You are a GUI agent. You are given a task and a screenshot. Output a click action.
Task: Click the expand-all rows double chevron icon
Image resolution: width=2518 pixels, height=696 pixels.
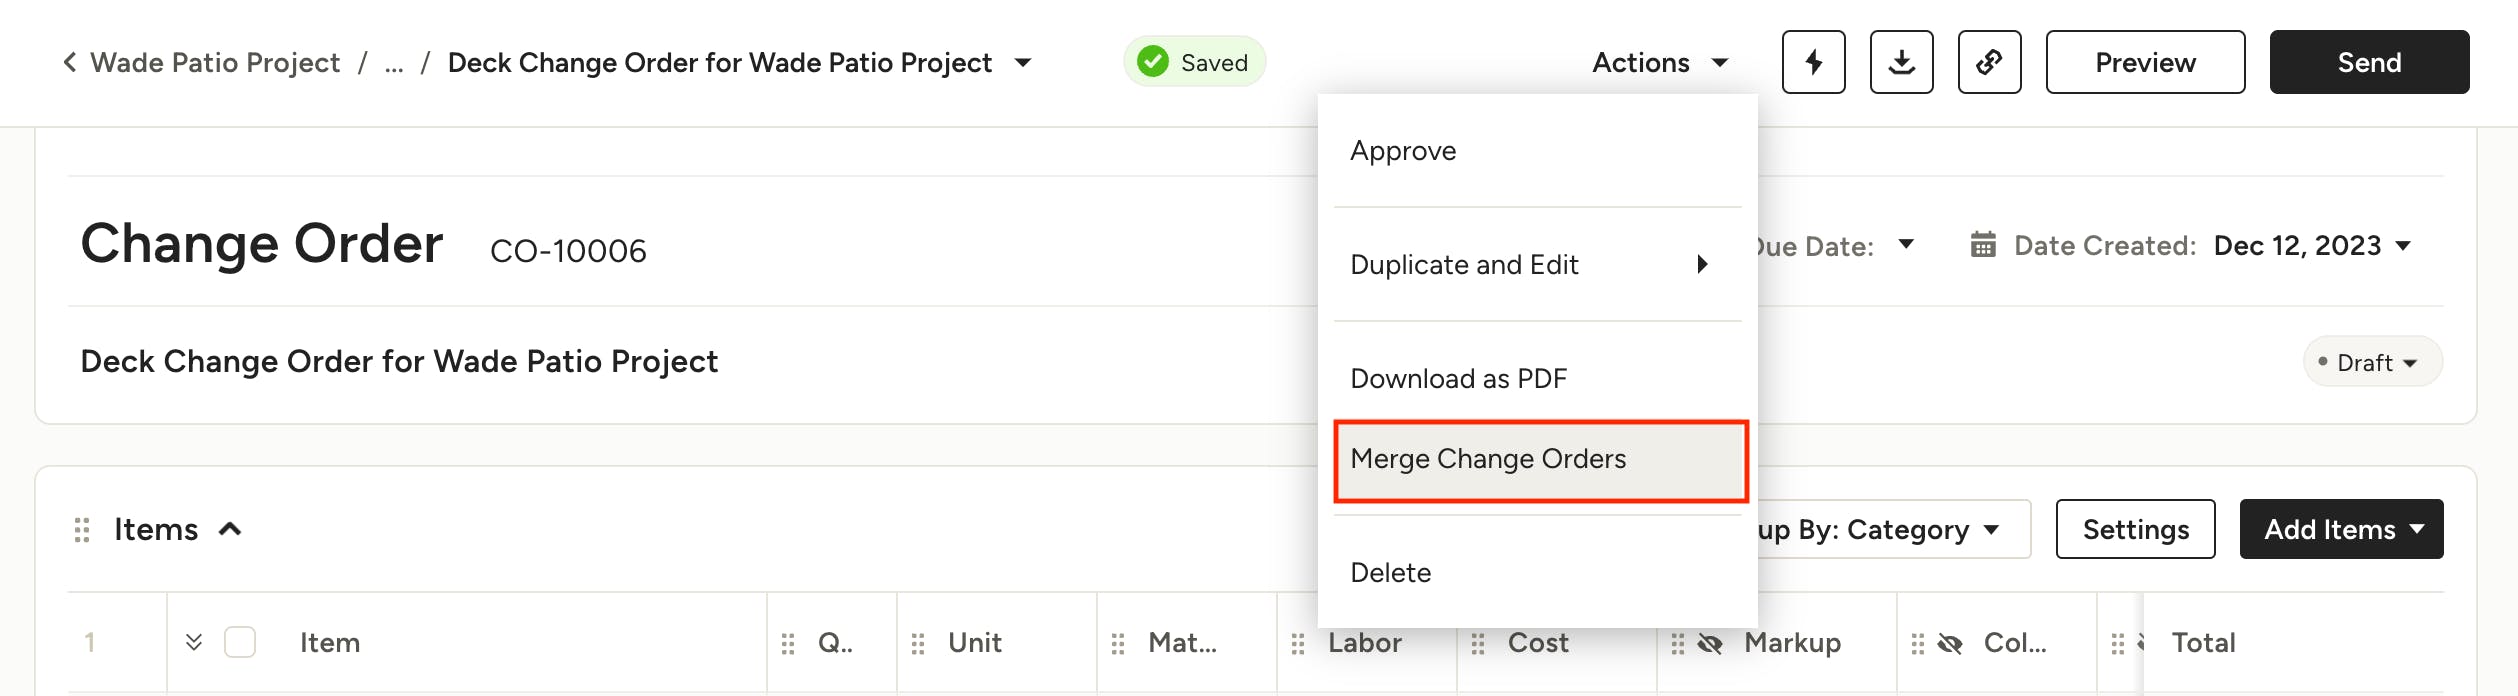(194, 642)
